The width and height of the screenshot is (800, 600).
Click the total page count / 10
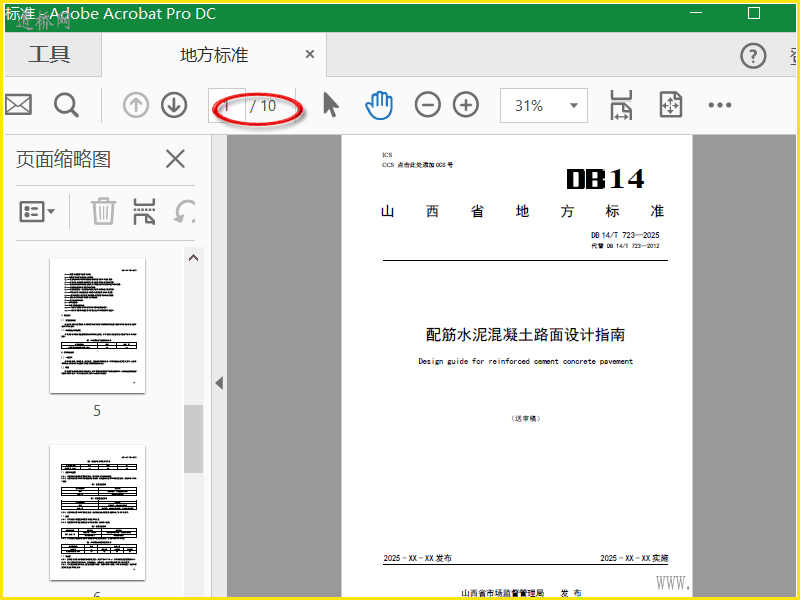(263, 106)
